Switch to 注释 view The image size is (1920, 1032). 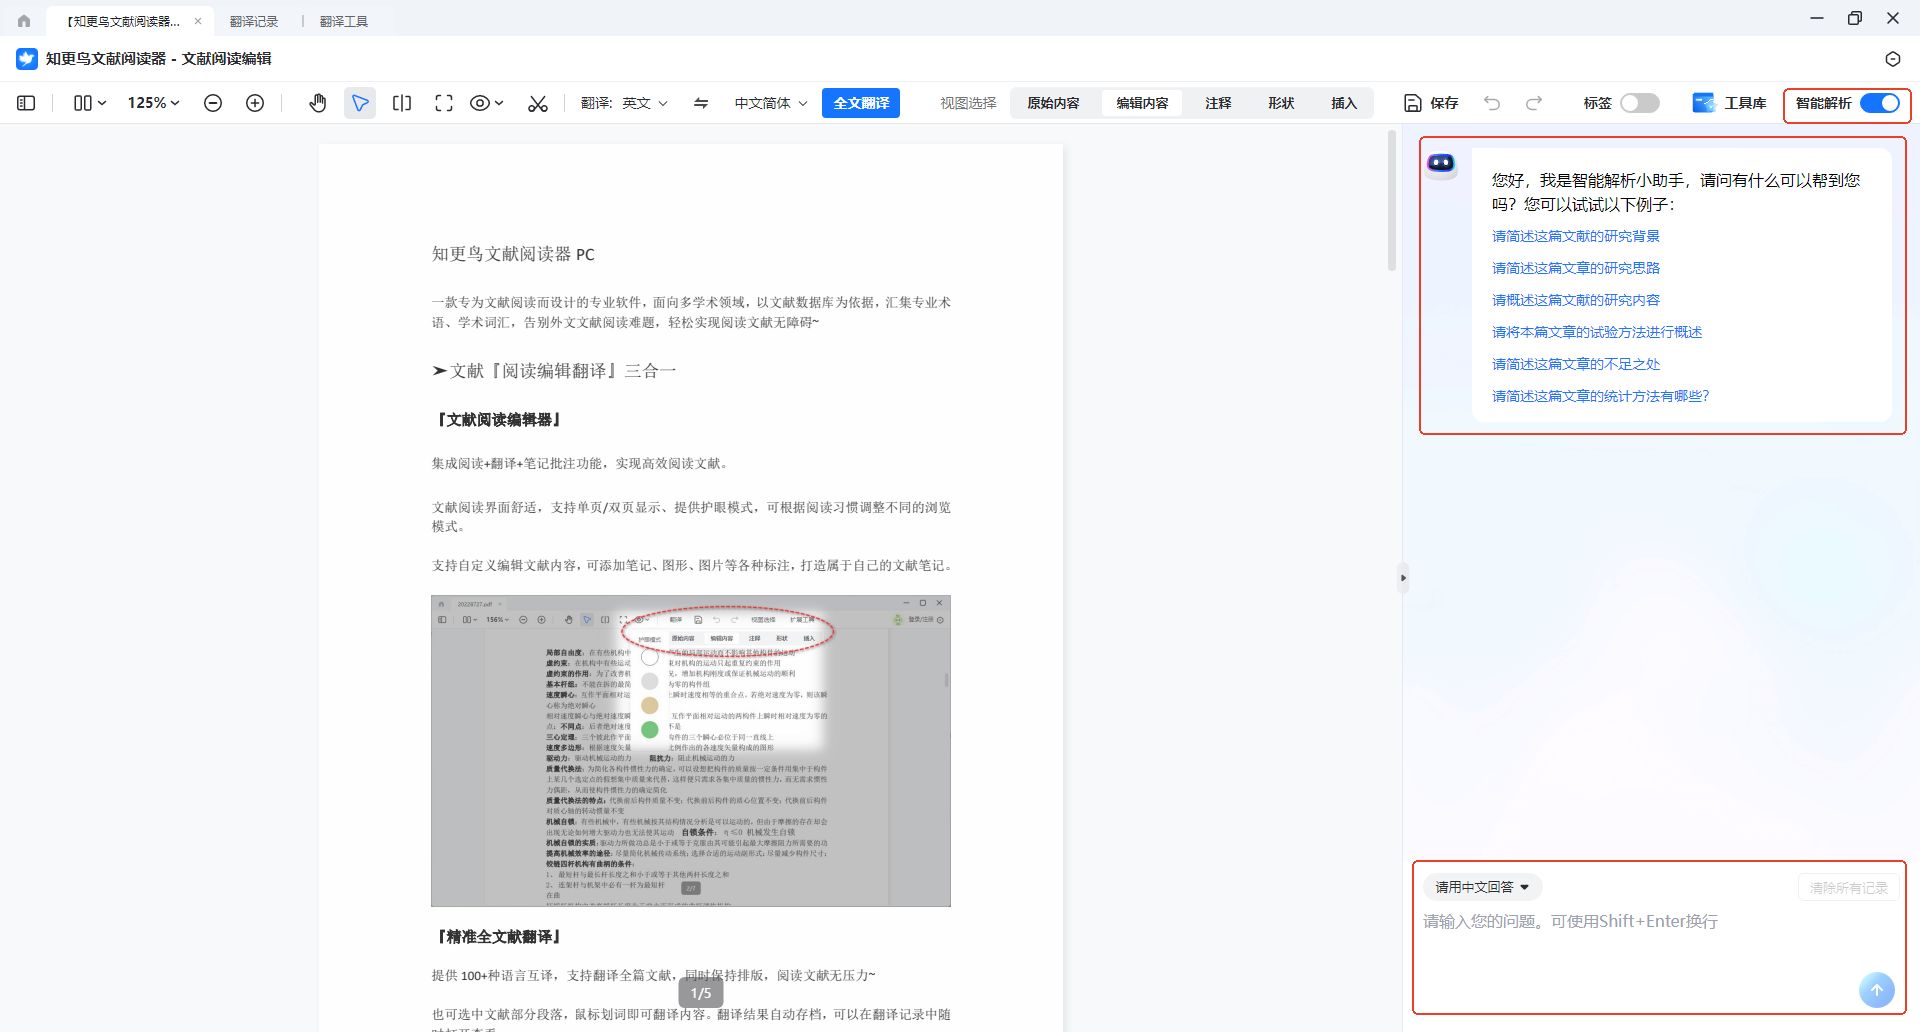[x=1218, y=103]
